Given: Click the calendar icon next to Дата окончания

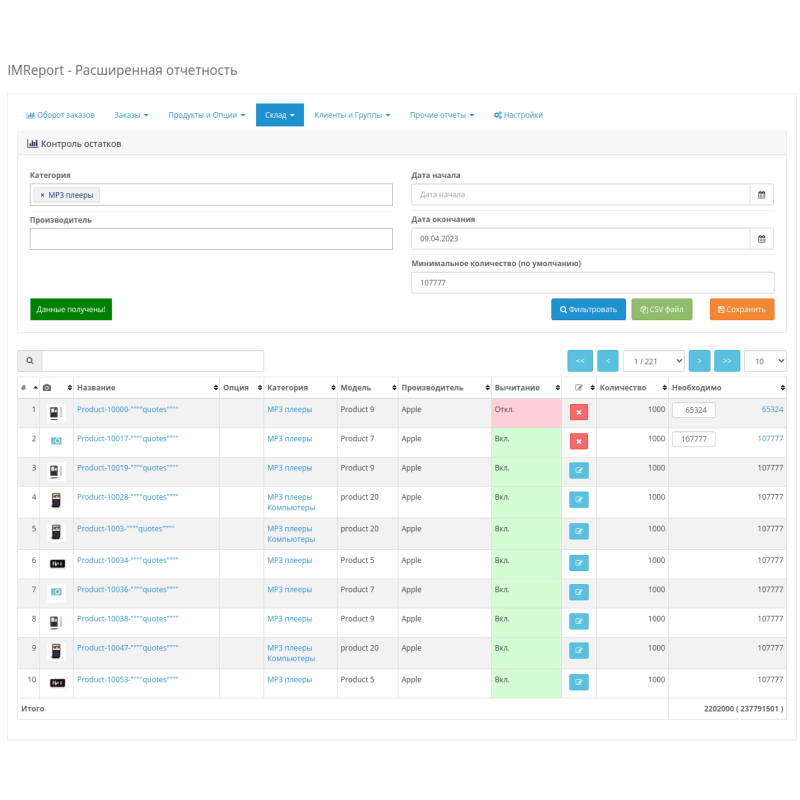Looking at the screenshot, I should (x=762, y=238).
